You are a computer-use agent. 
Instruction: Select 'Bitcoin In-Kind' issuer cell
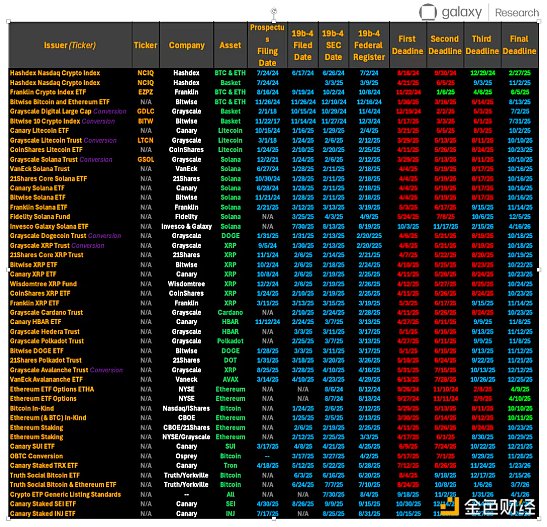[x=32, y=408]
